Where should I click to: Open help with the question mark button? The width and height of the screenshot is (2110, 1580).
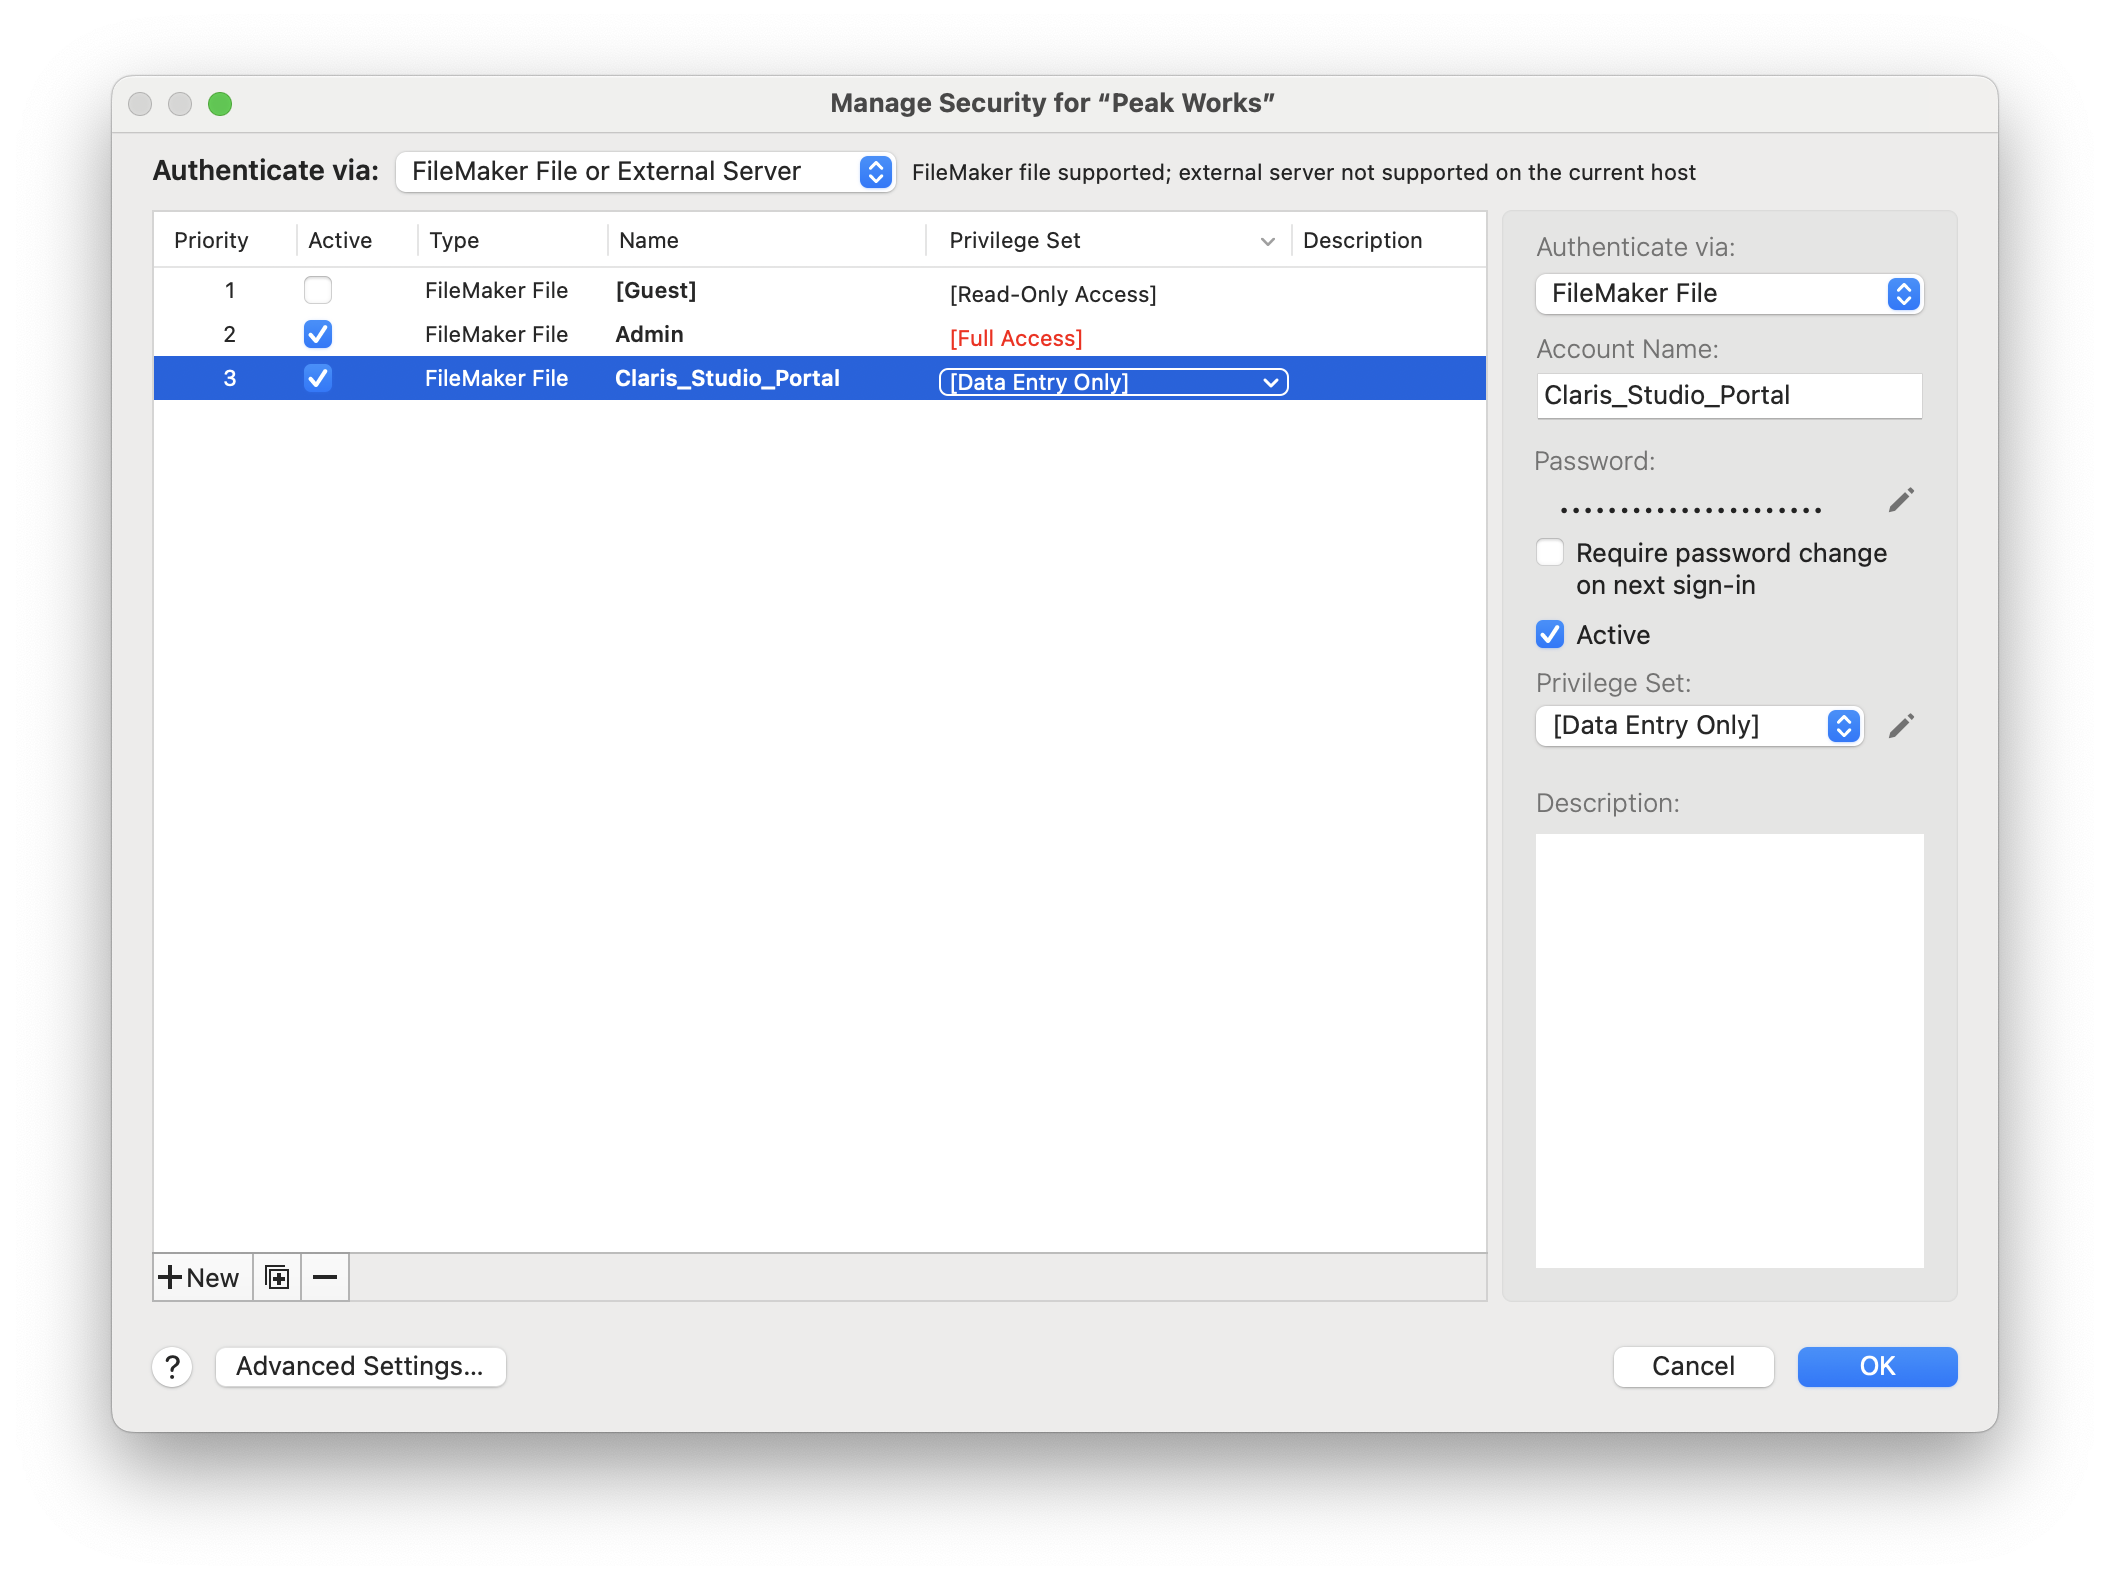172,1367
